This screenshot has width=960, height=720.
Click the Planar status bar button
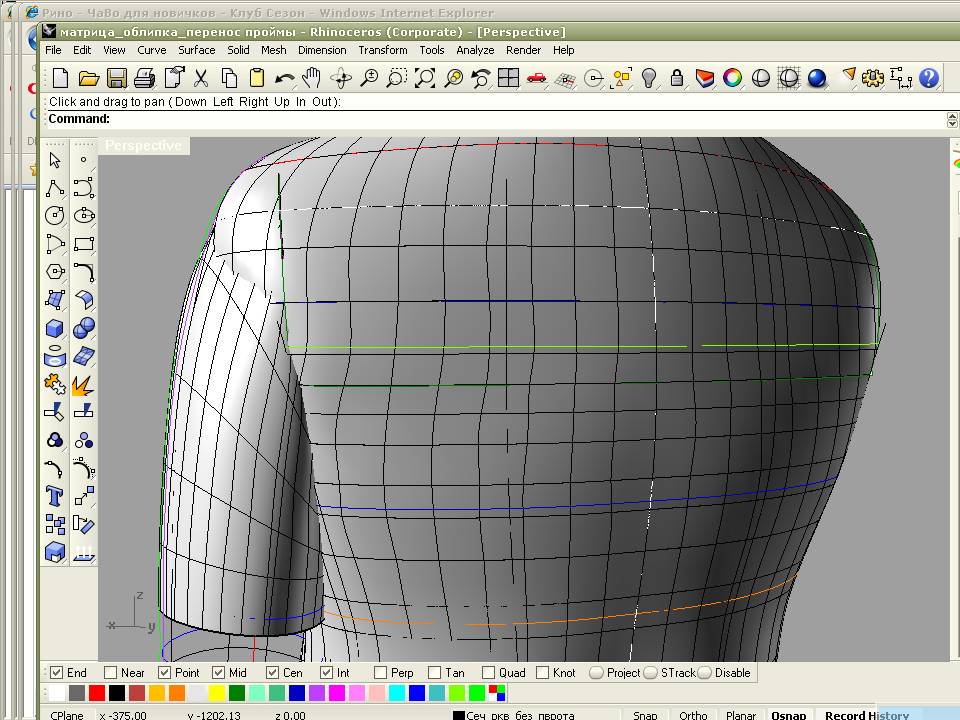pos(741,714)
